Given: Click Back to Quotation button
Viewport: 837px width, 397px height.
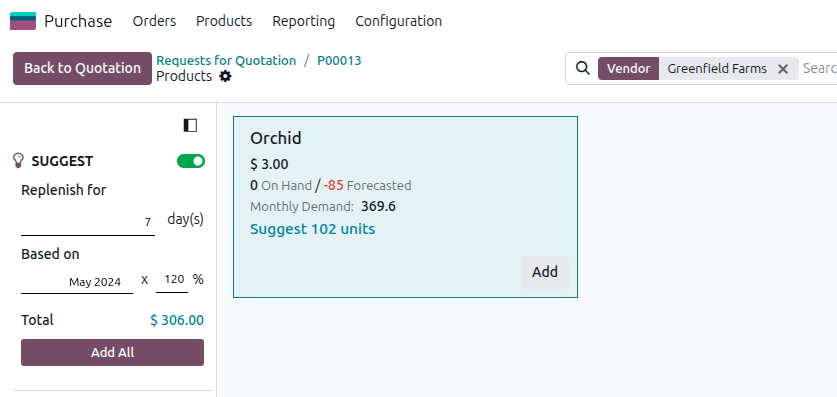Looking at the screenshot, I should coord(82,68).
